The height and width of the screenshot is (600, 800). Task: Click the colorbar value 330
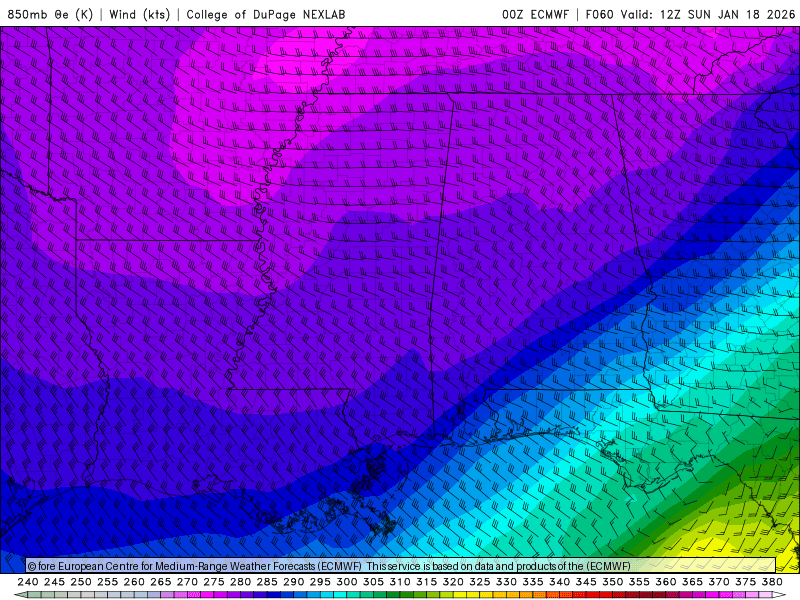[506, 582]
